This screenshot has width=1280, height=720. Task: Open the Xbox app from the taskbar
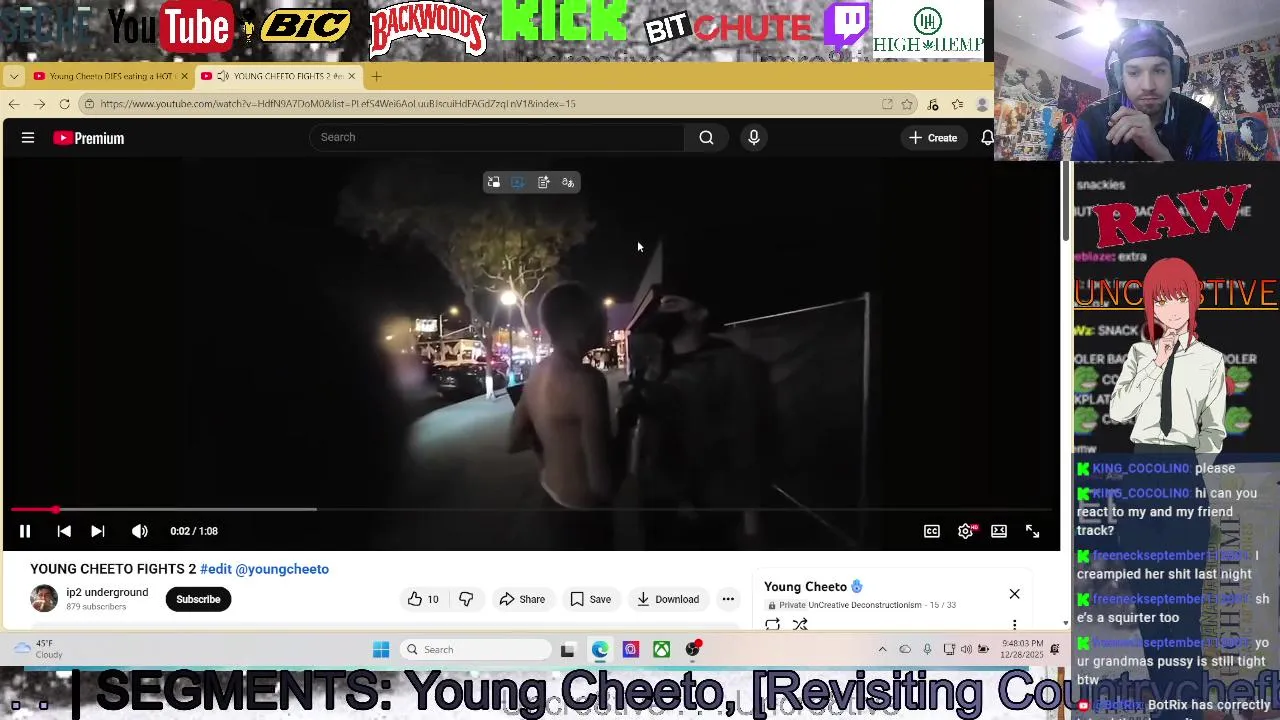click(662, 650)
